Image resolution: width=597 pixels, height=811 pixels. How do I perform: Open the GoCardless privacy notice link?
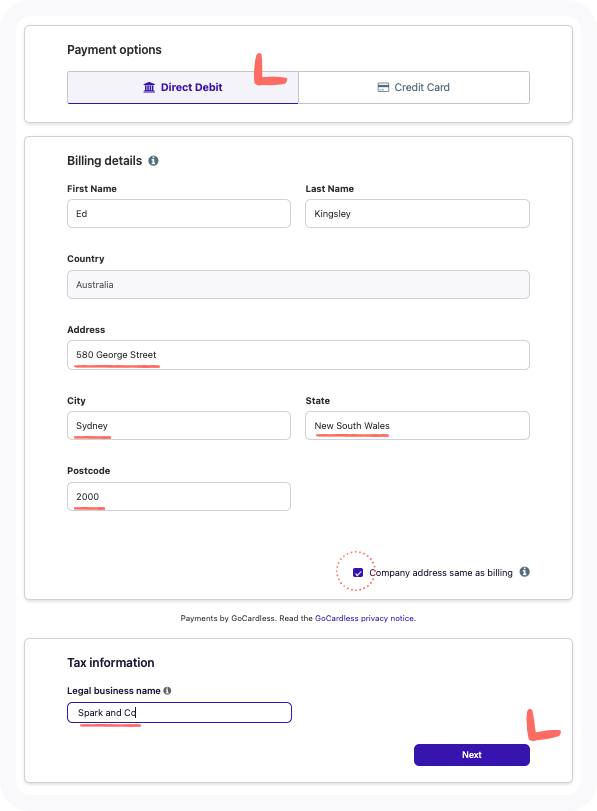[365, 618]
